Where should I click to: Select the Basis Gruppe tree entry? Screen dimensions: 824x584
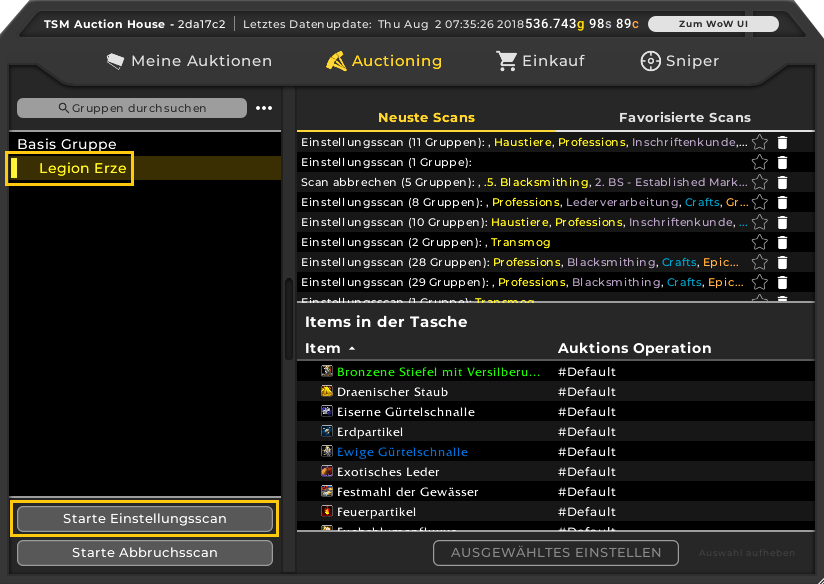click(67, 144)
